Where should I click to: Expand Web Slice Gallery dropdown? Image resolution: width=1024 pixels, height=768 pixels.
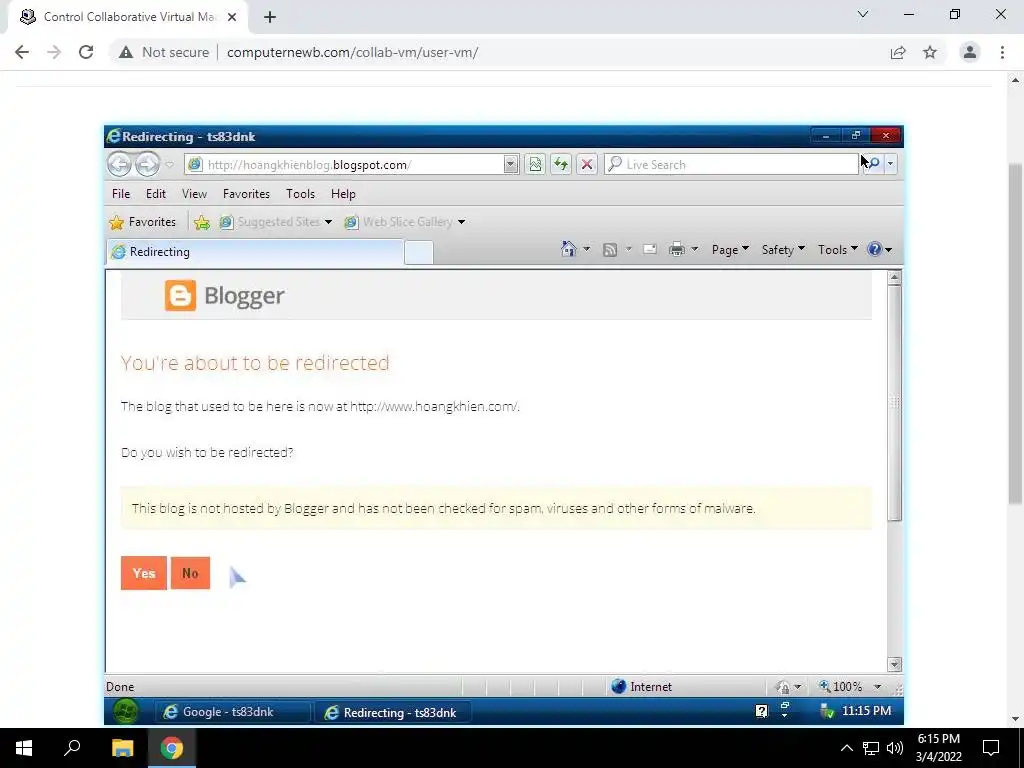tap(462, 222)
